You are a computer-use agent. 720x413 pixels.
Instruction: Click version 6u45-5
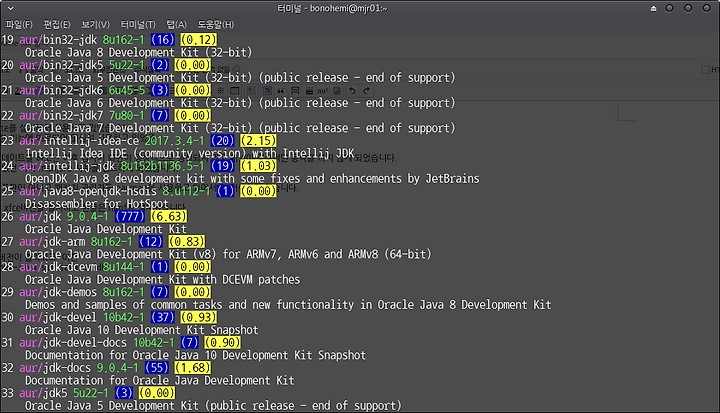tap(127, 91)
